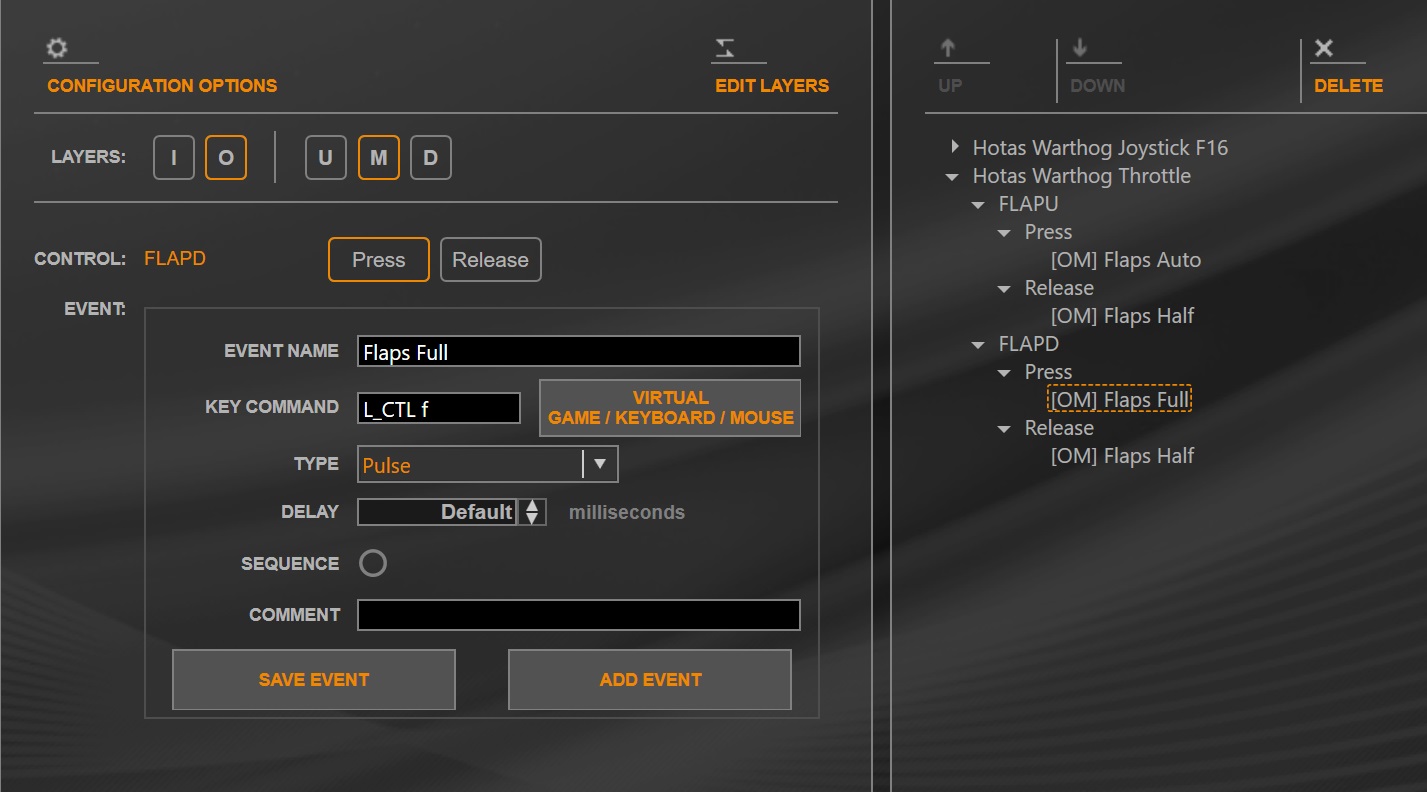Viewport: 1427px width, 792px height.
Task: Select [OM] Flaps Full event
Action: (1120, 400)
